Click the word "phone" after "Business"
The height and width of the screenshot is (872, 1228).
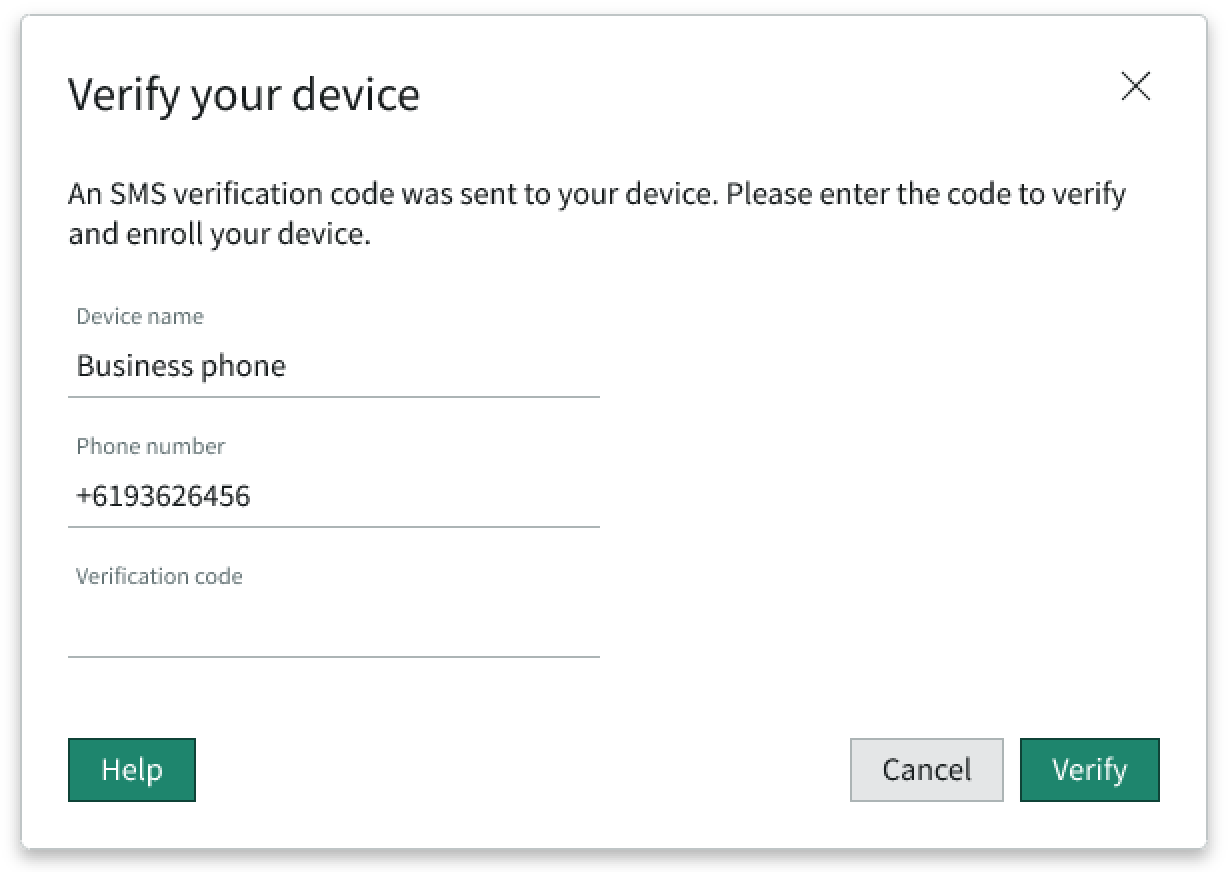243,367
